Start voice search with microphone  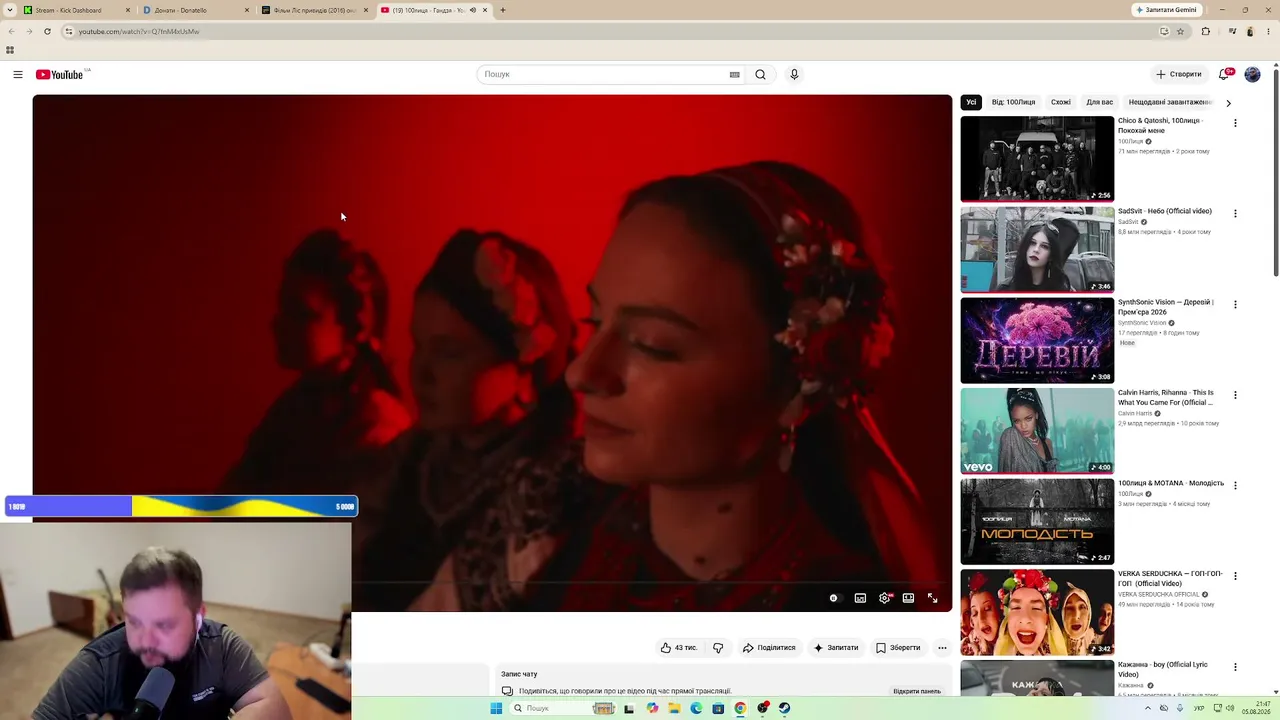794,74
